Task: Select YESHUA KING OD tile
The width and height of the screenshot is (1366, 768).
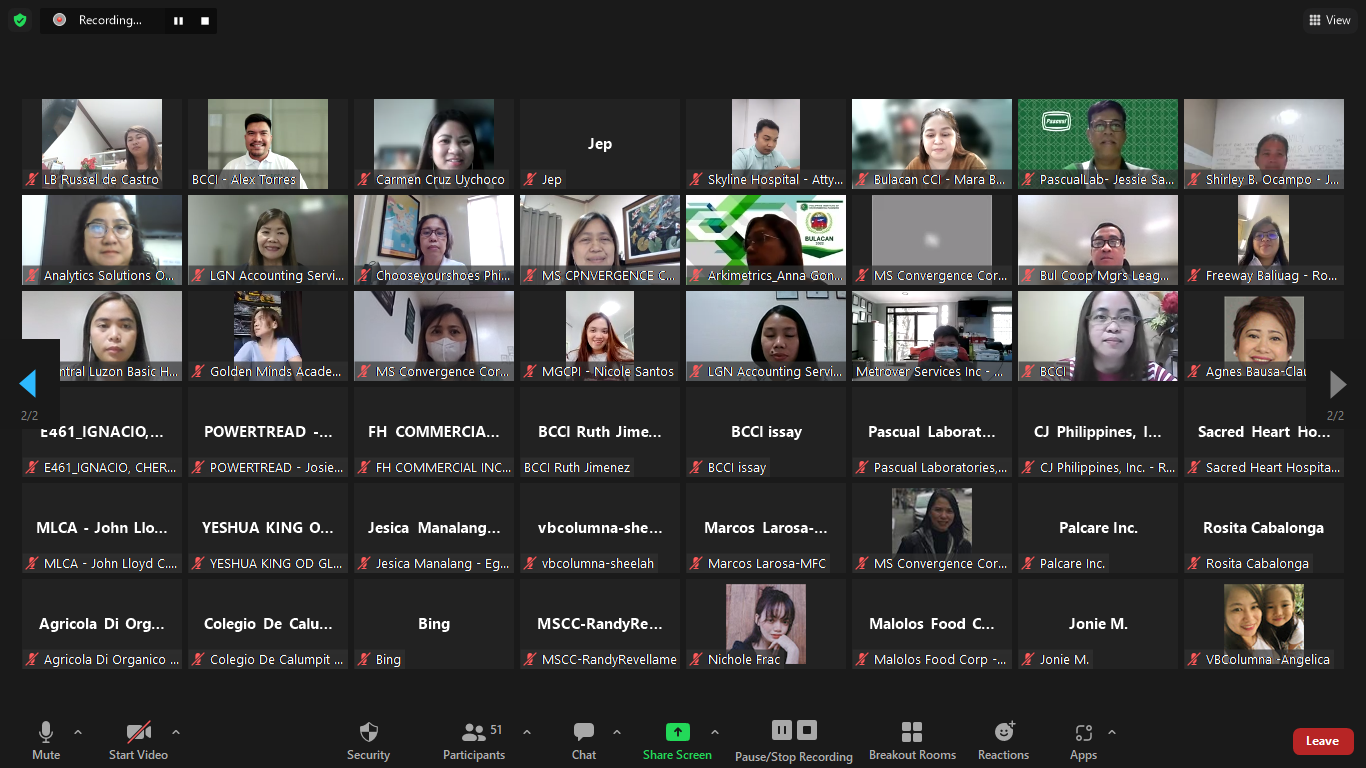Action: coord(268,528)
